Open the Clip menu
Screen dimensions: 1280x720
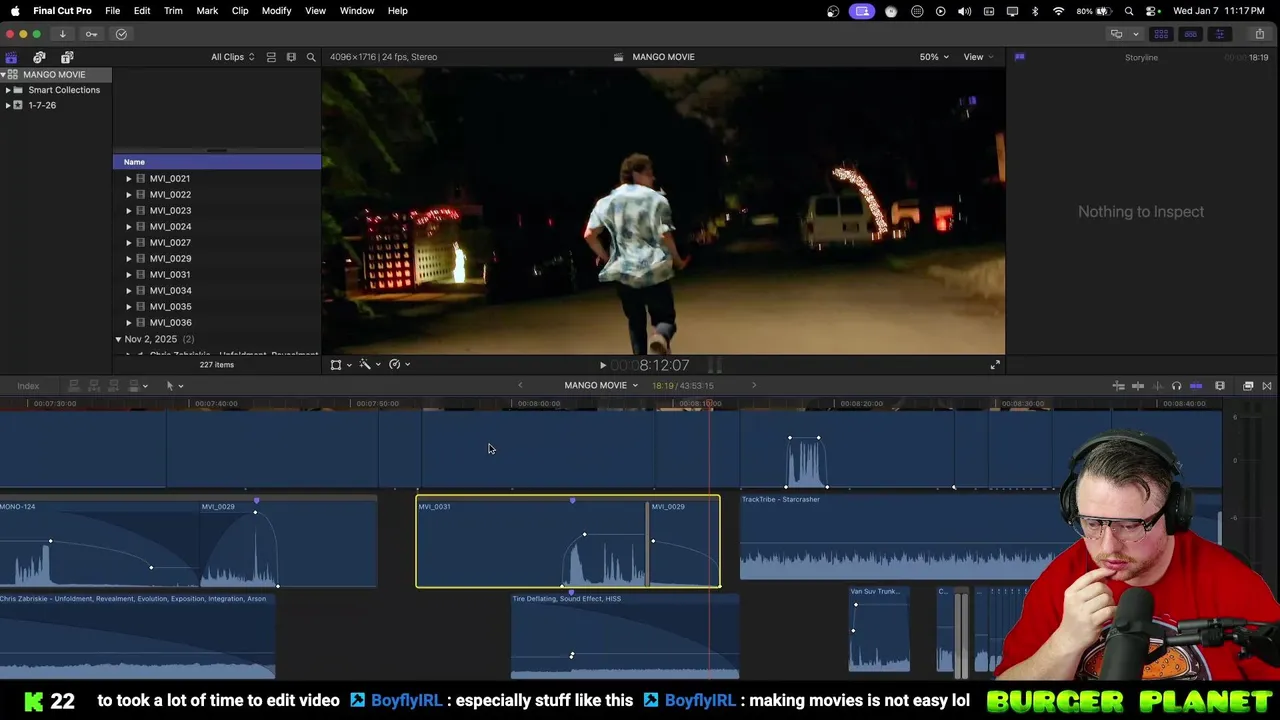pyautogui.click(x=240, y=11)
